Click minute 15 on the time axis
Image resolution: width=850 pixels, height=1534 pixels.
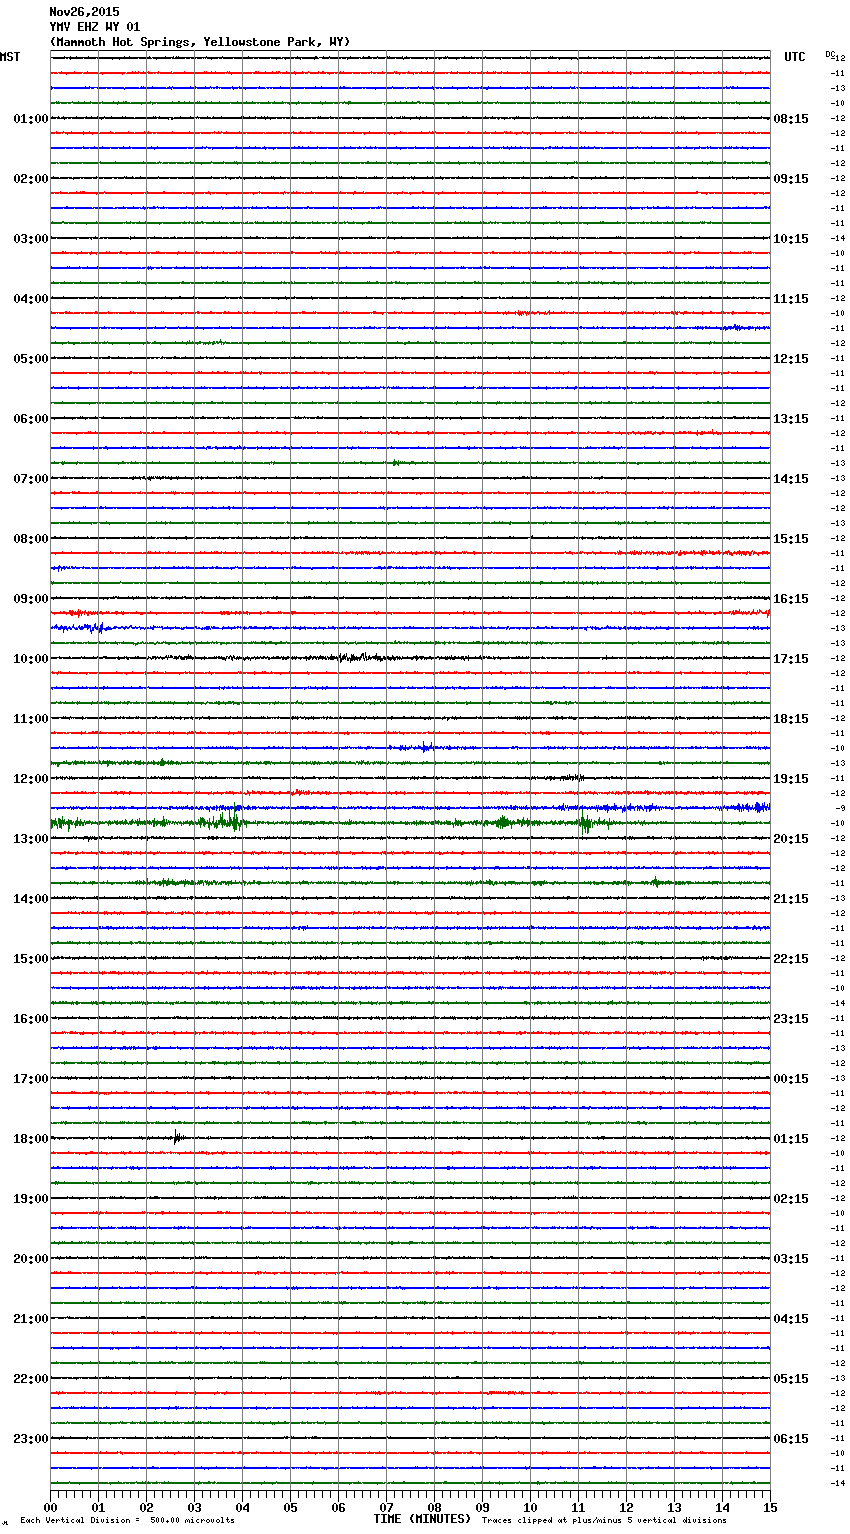[770, 1507]
